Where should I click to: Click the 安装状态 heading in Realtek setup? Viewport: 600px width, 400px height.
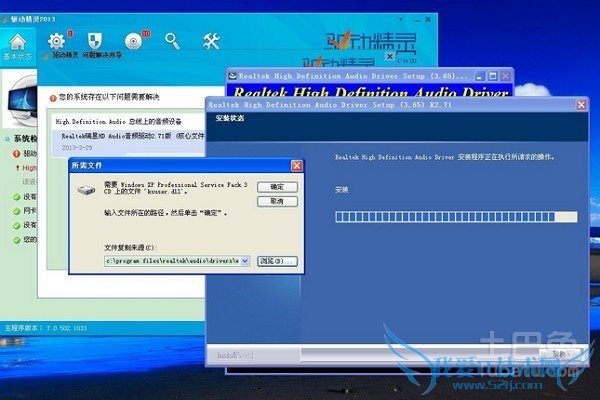point(230,118)
